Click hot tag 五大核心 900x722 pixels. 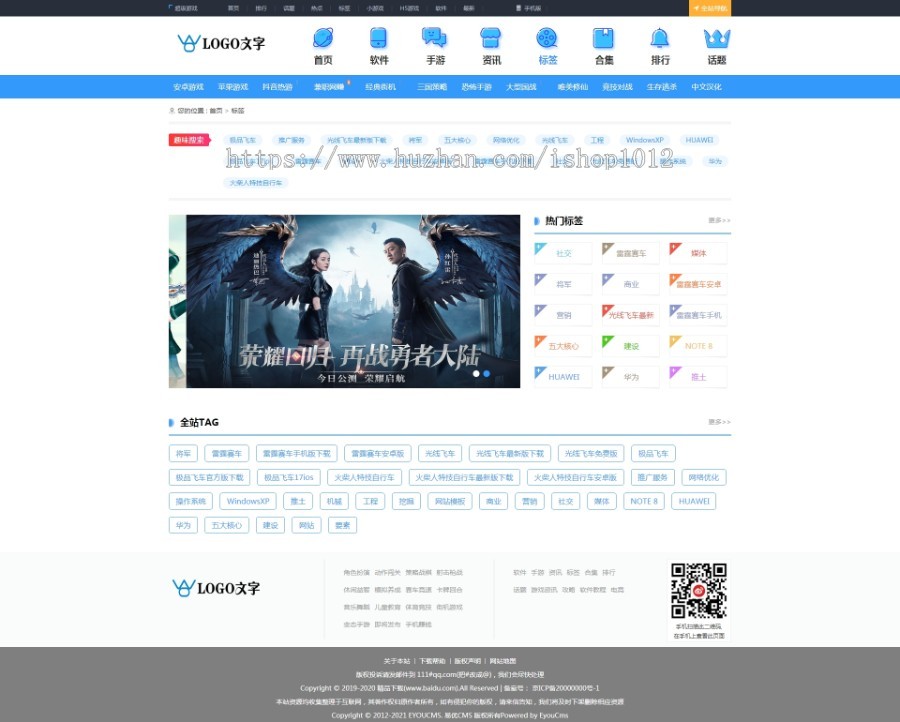(x=563, y=346)
